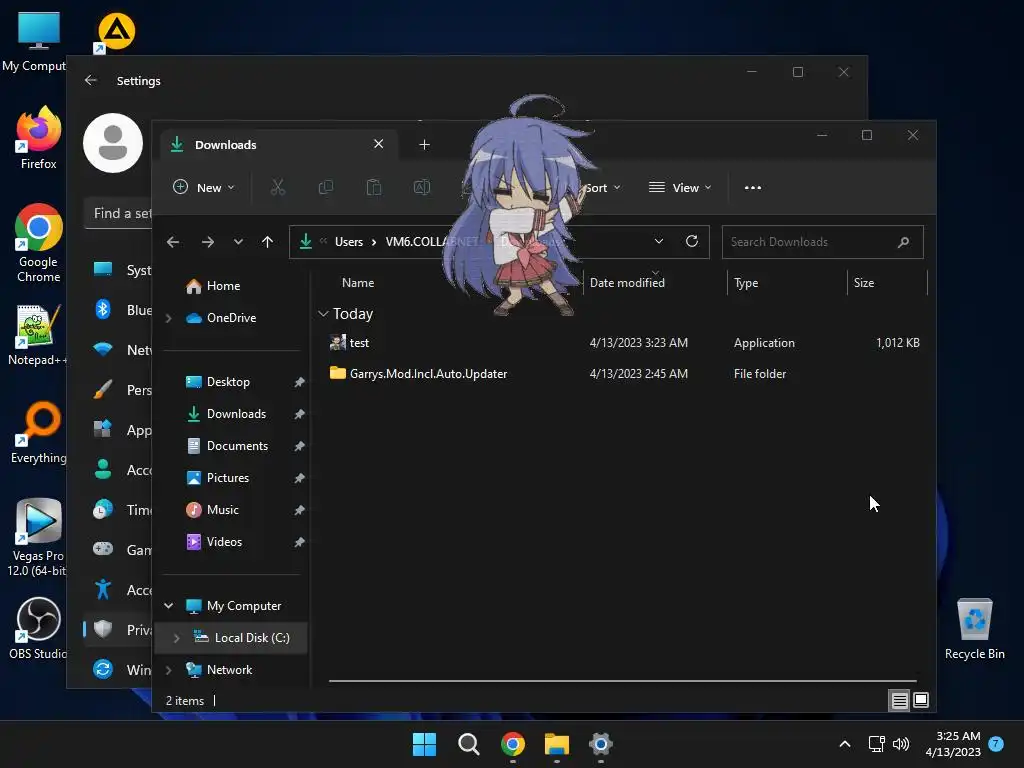The height and width of the screenshot is (768, 1024).
Task: Expand the Local Disk (C:) node
Action: pos(176,638)
